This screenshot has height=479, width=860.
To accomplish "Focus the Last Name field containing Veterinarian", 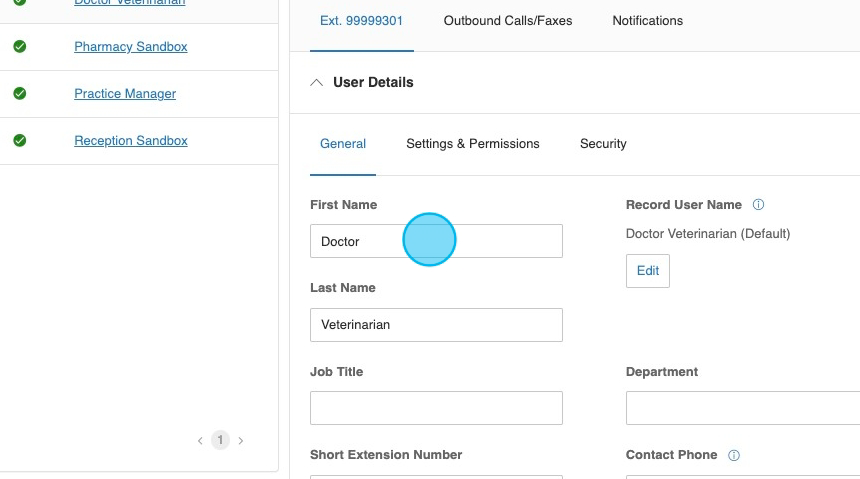I will pos(436,325).
